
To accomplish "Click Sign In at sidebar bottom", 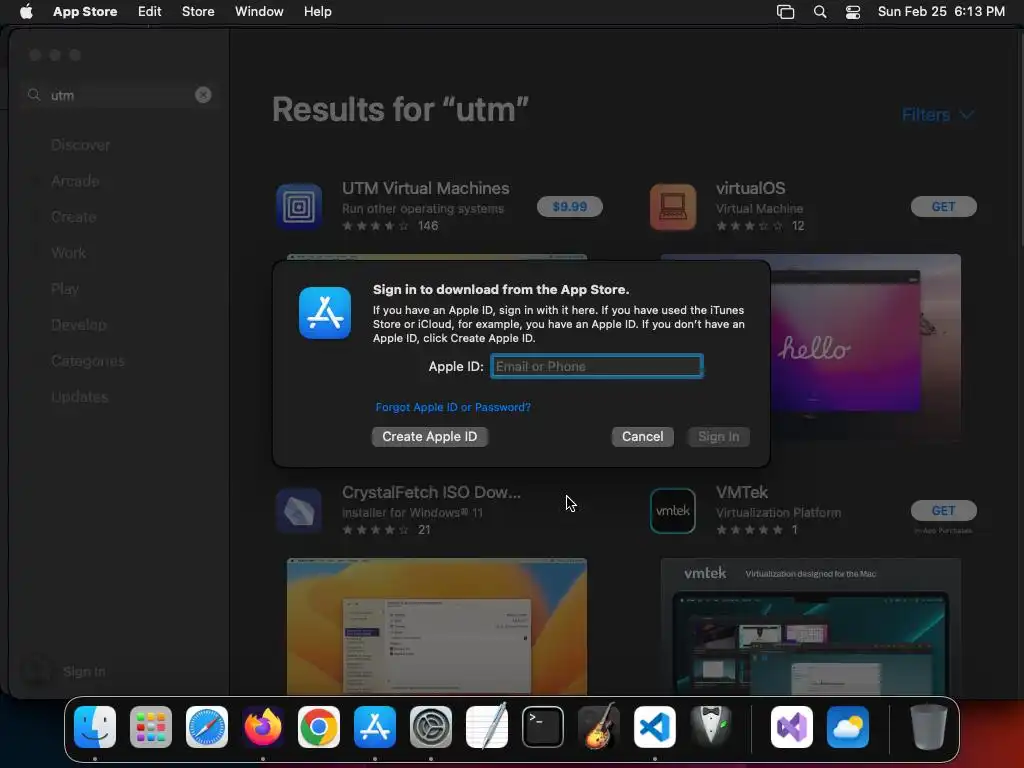I will pyautogui.click(x=84, y=671).
